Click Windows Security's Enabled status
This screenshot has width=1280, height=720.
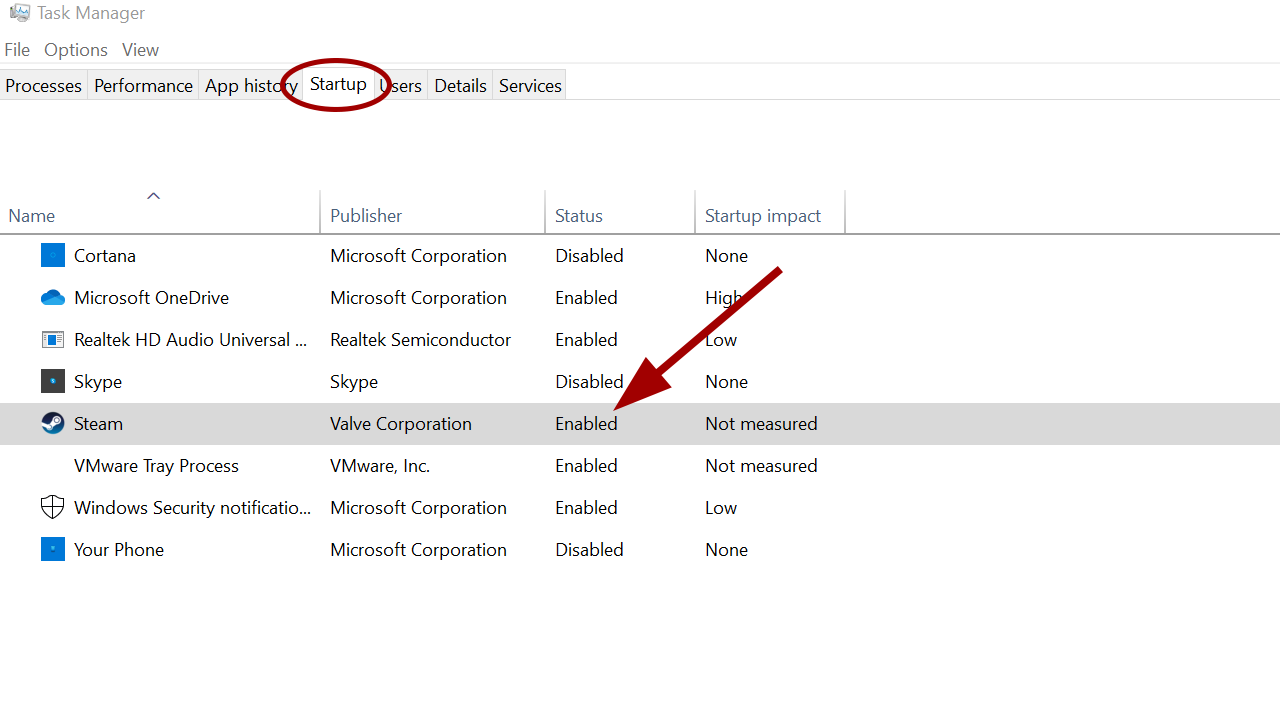(586, 508)
